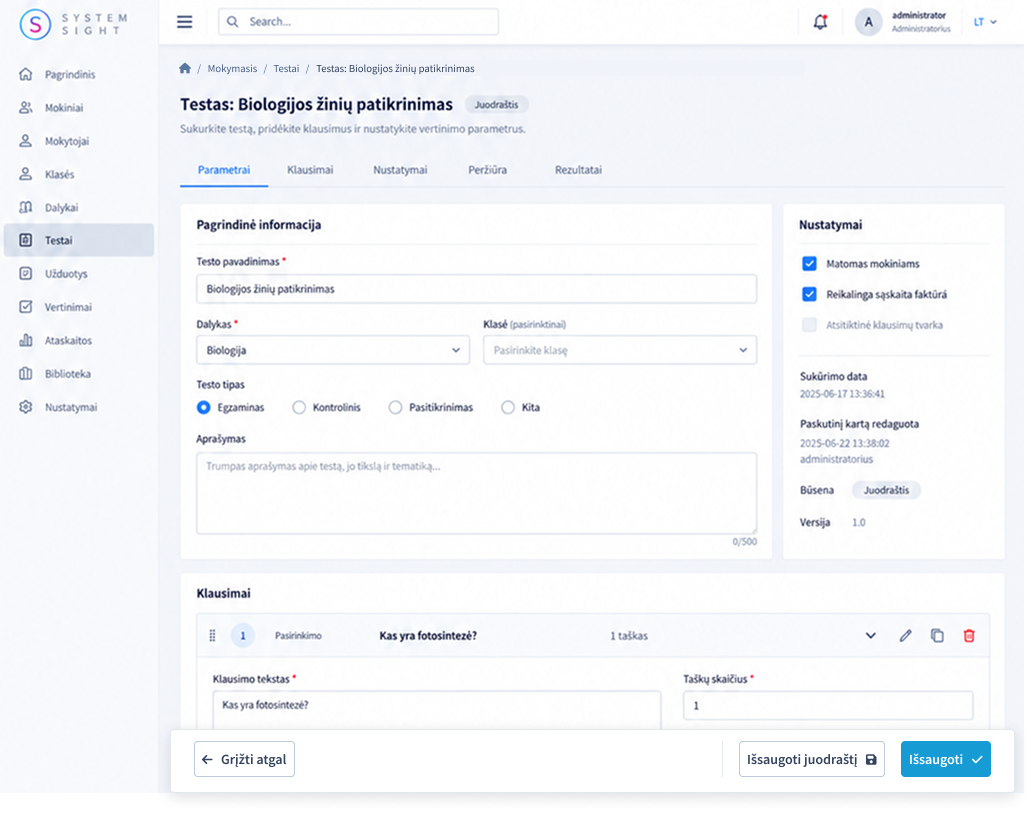The width and height of the screenshot is (1031, 813).
Task: Go to home via breadcrumb house icon
Action: coord(185,68)
